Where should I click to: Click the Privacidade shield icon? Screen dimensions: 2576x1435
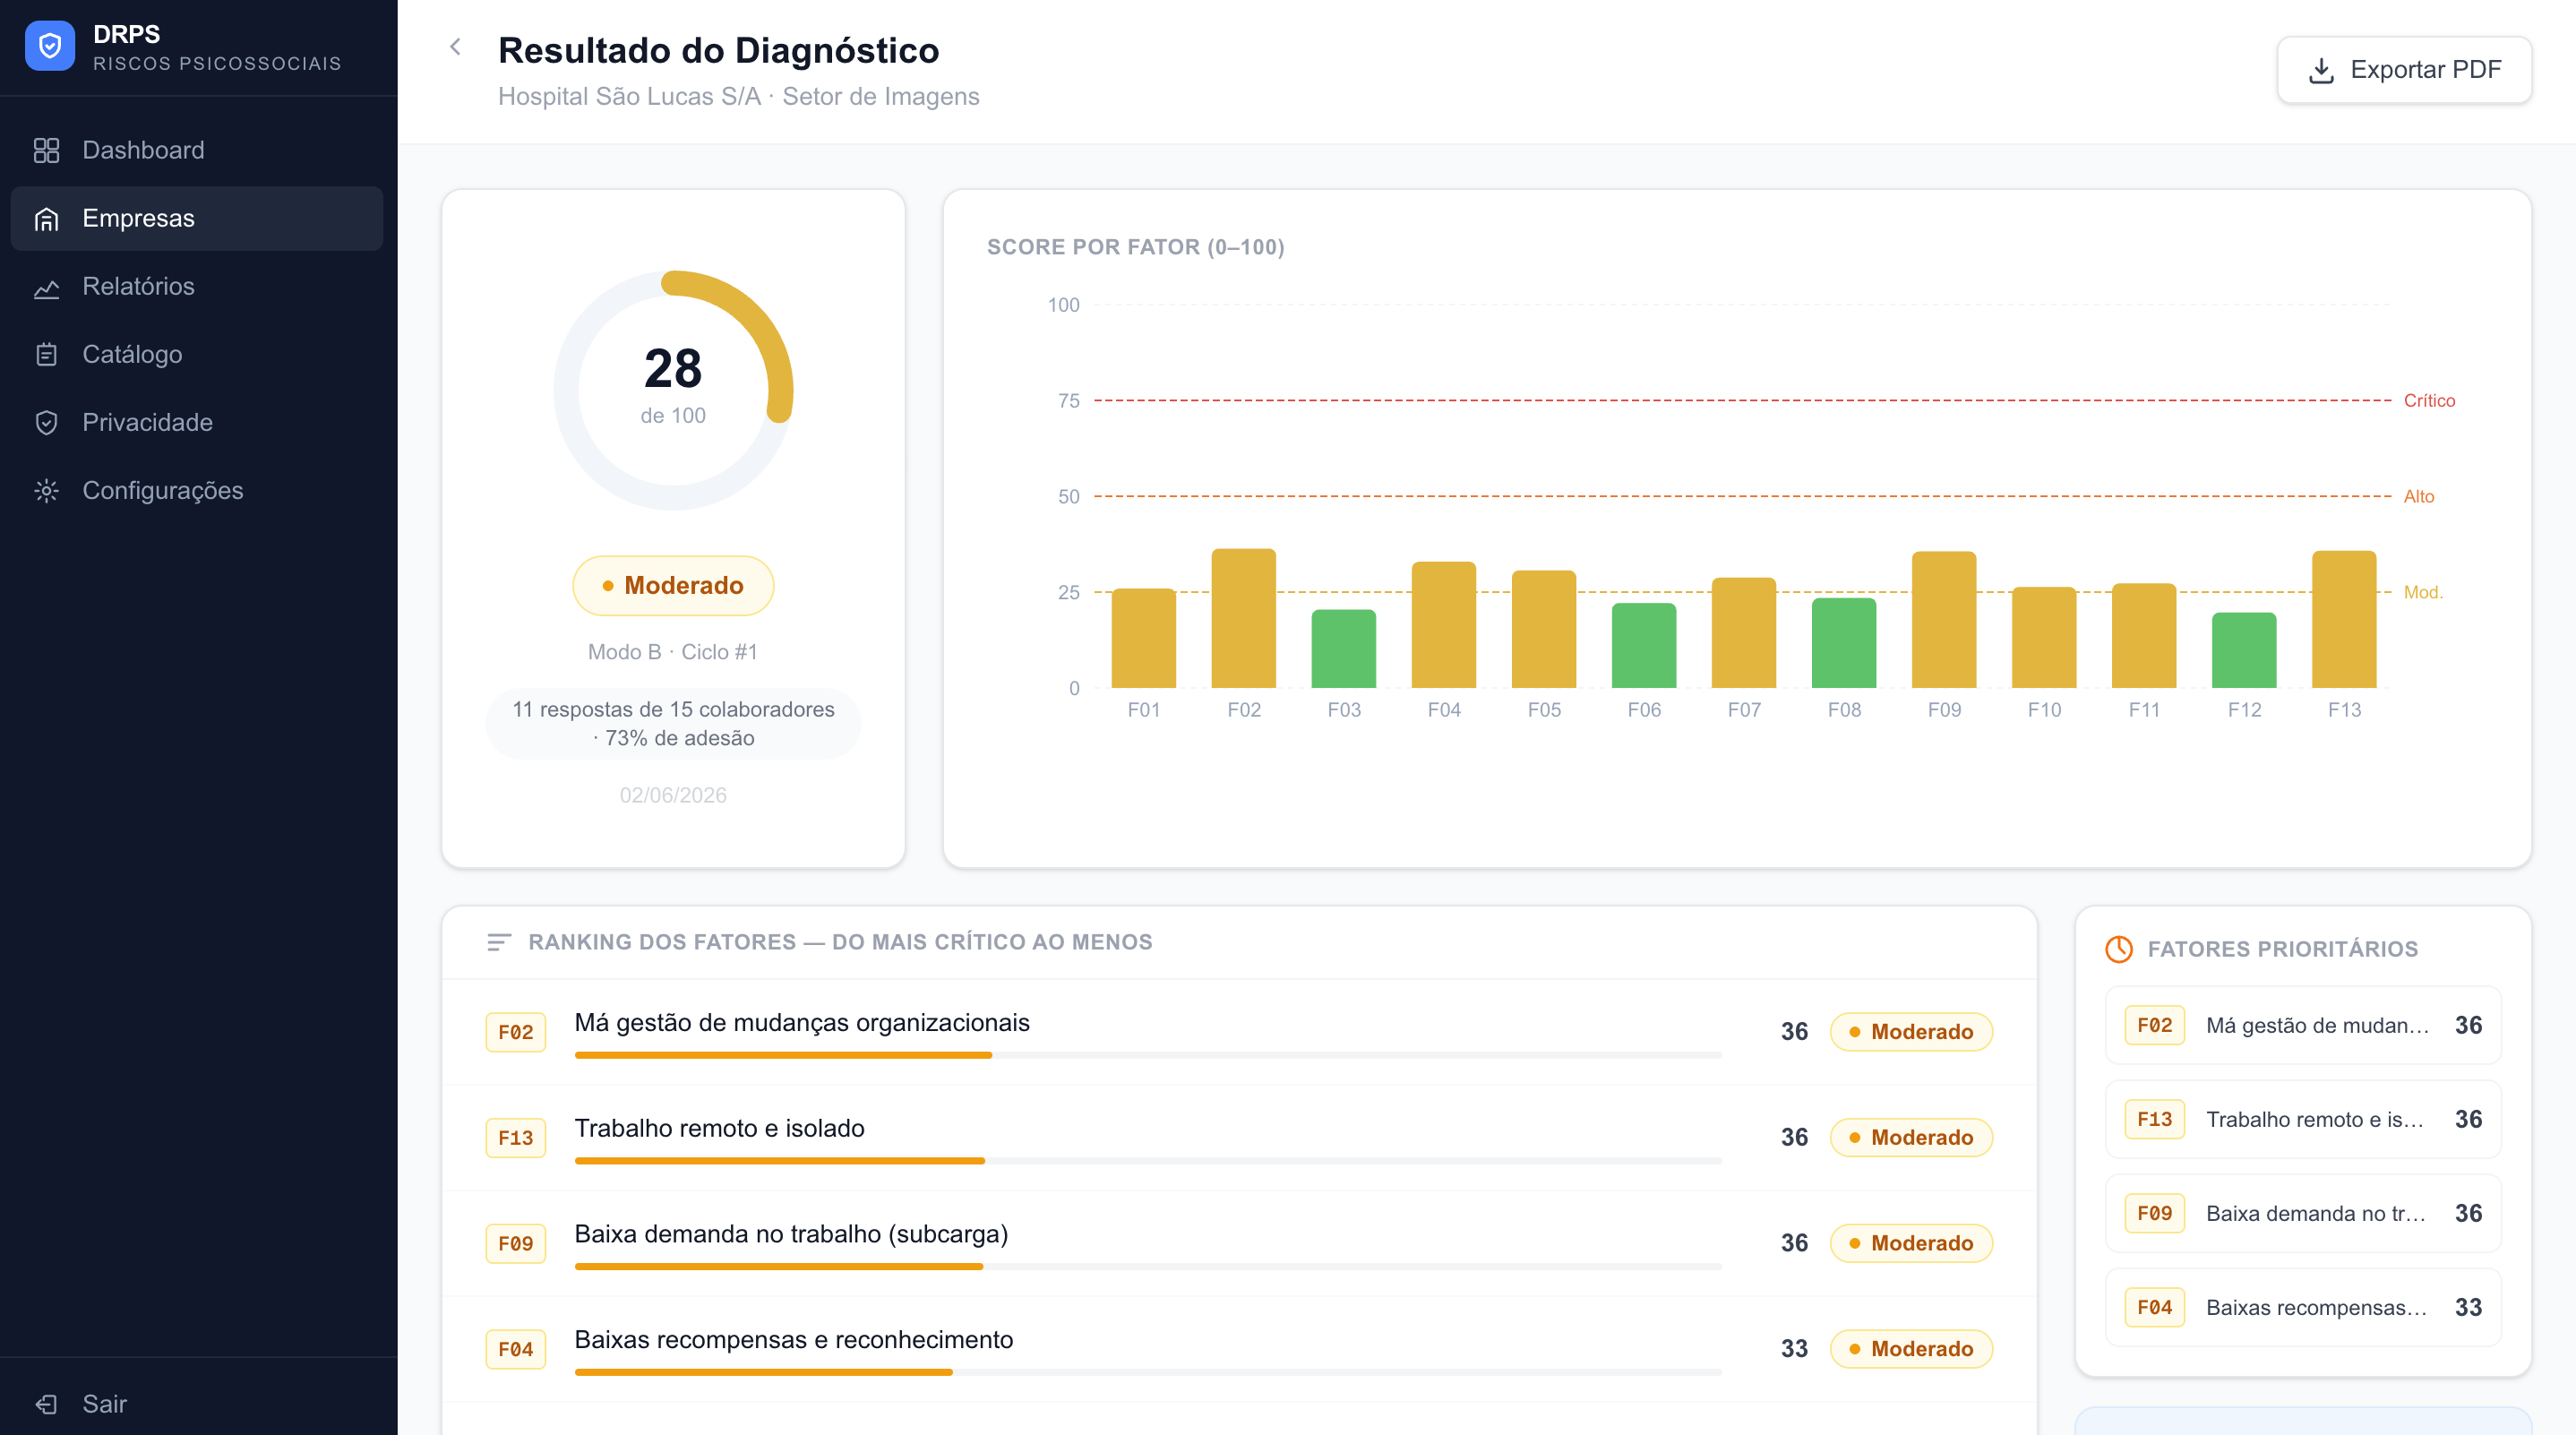47,423
